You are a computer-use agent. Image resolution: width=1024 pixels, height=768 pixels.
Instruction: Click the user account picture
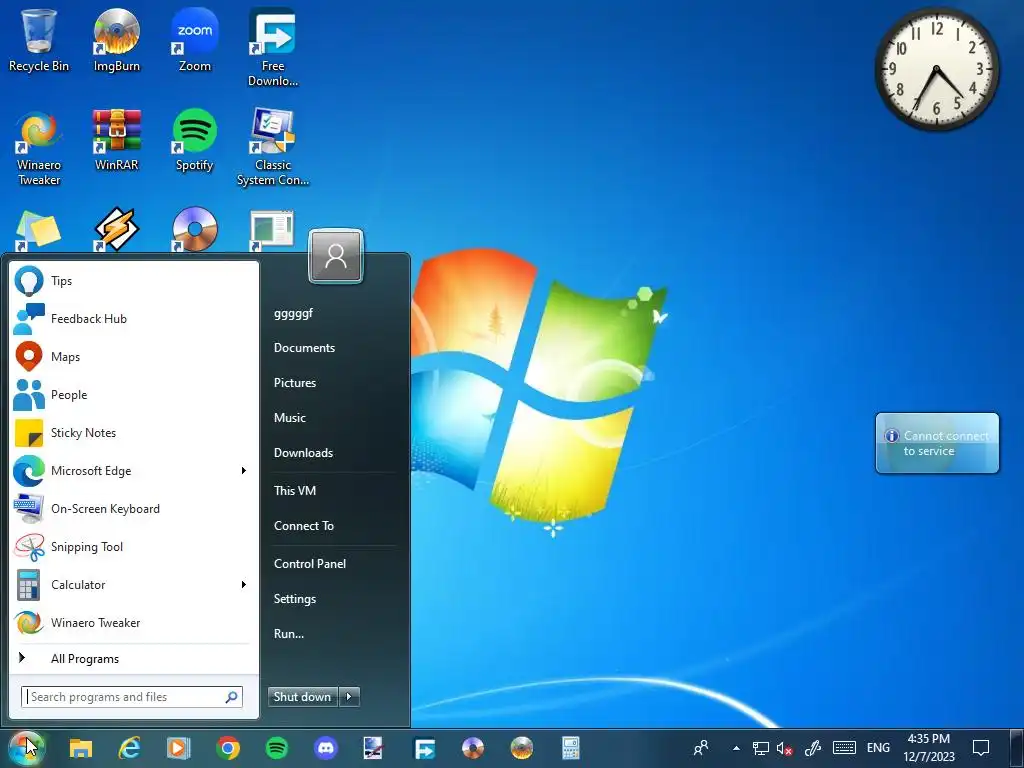tap(336, 256)
